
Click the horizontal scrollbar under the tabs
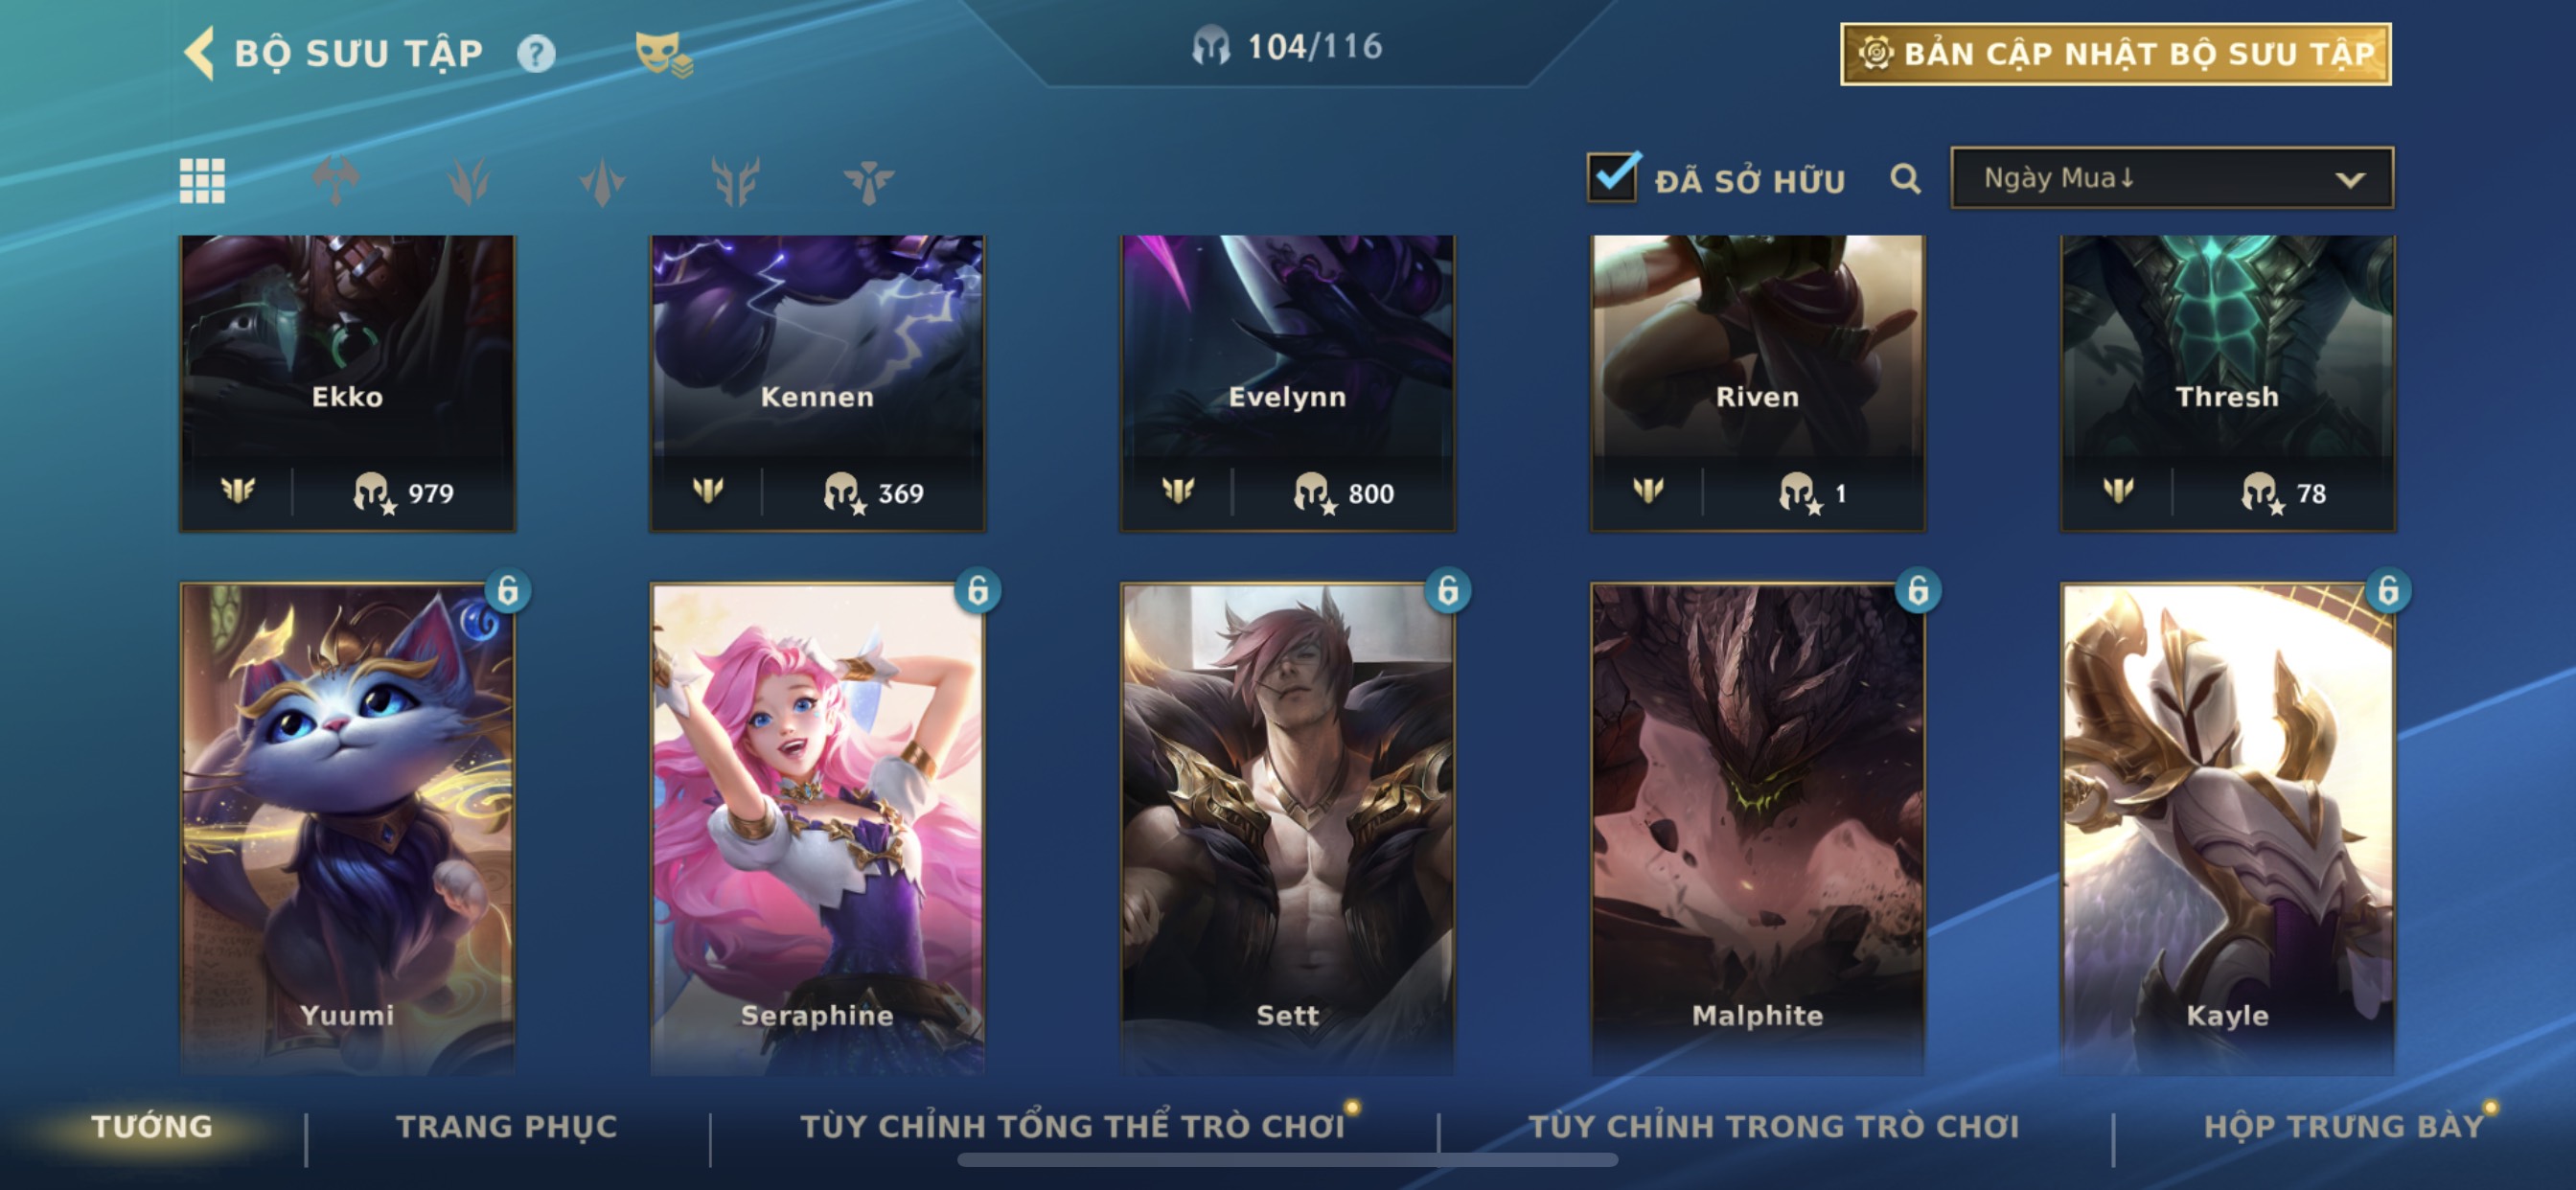pos(1287,1160)
